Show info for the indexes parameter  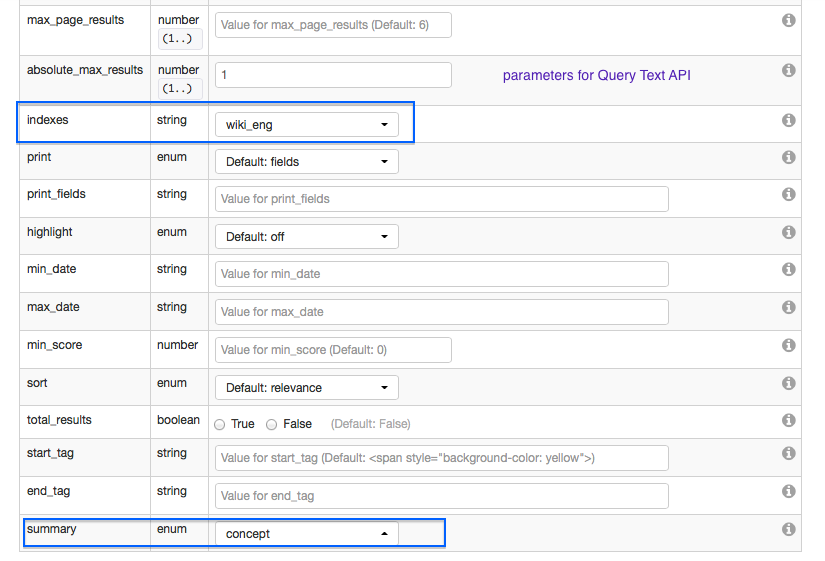click(788, 120)
